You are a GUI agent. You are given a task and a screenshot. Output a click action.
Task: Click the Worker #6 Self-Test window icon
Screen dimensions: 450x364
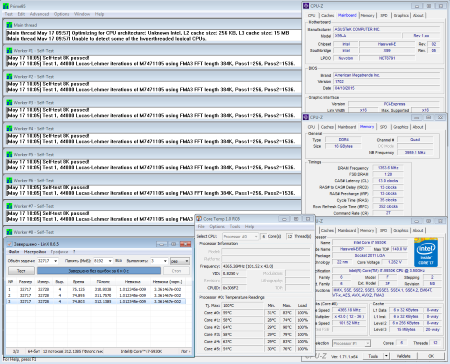click(x=9, y=180)
